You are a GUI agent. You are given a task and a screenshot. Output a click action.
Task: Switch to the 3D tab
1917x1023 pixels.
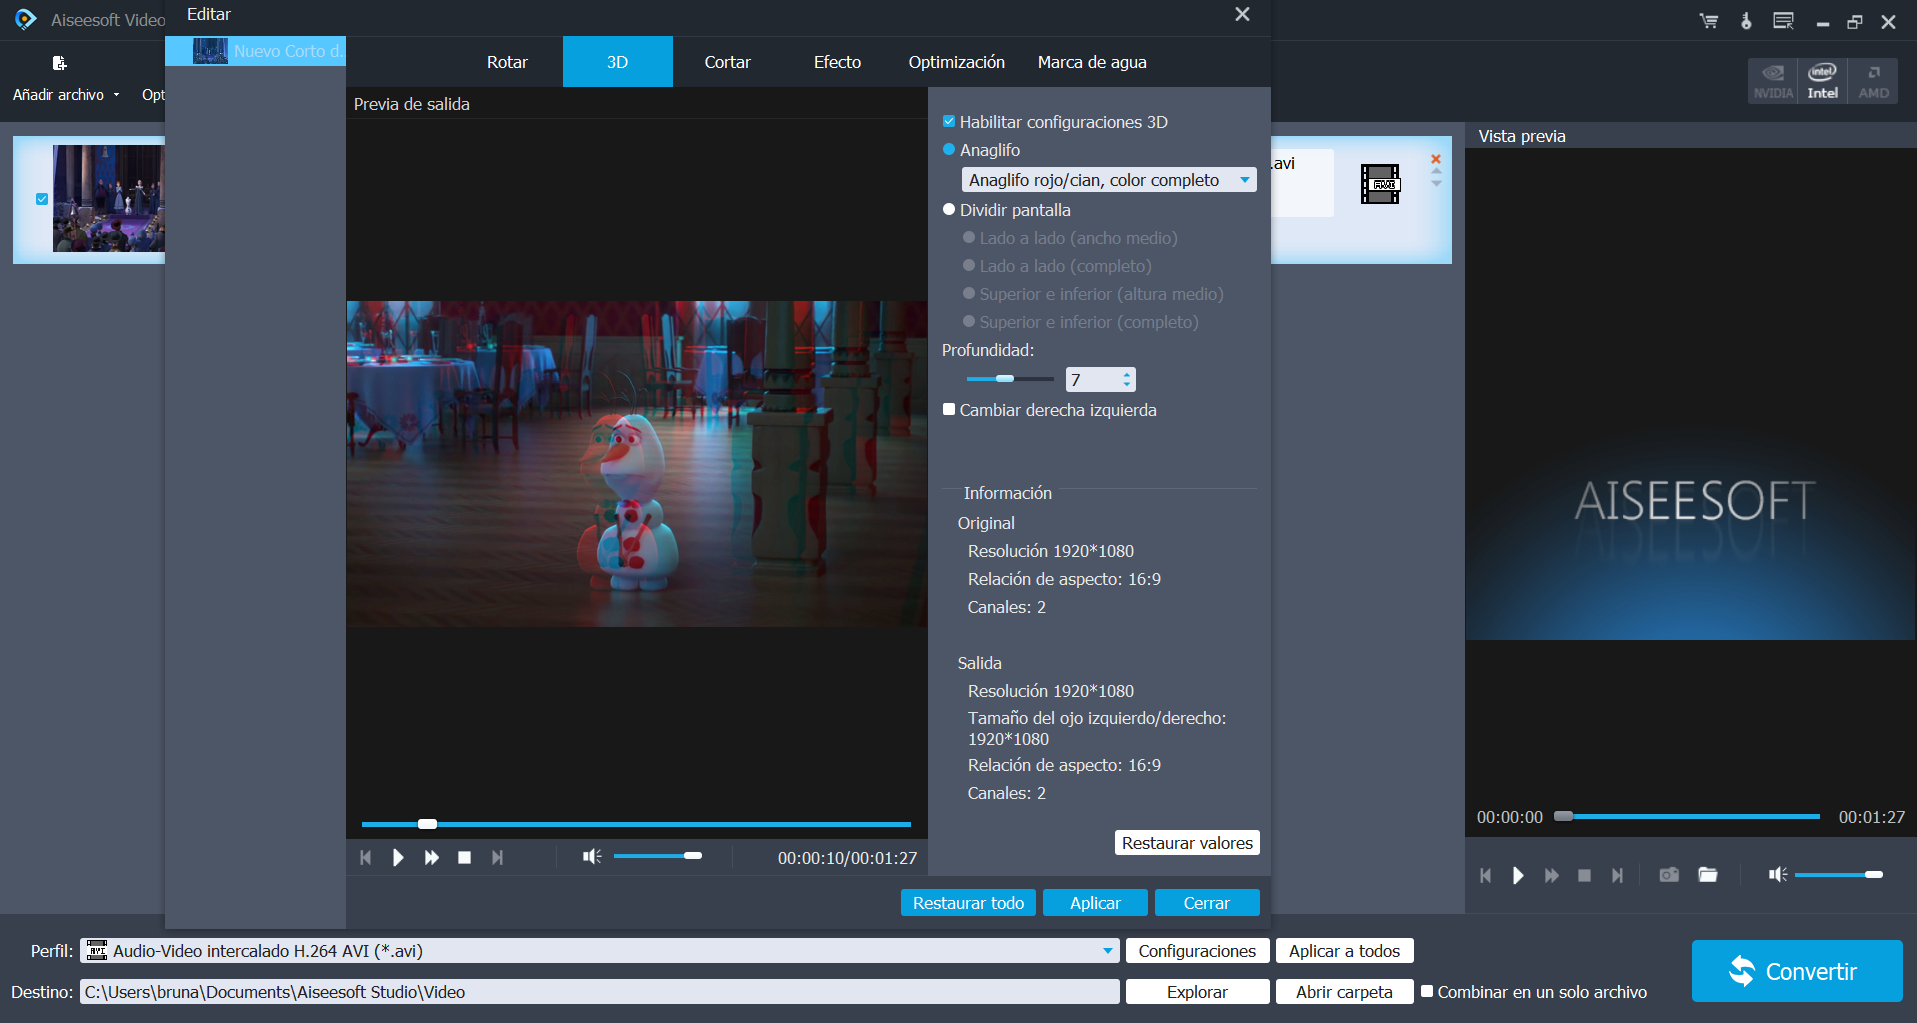[x=618, y=62]
